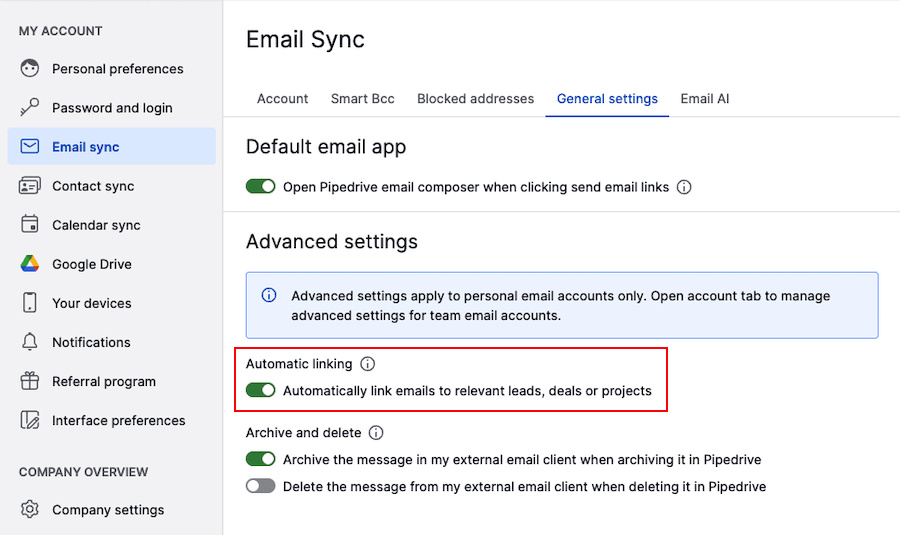Click the Your devices phone icon
900x535 pixels.
click(30, 303)
